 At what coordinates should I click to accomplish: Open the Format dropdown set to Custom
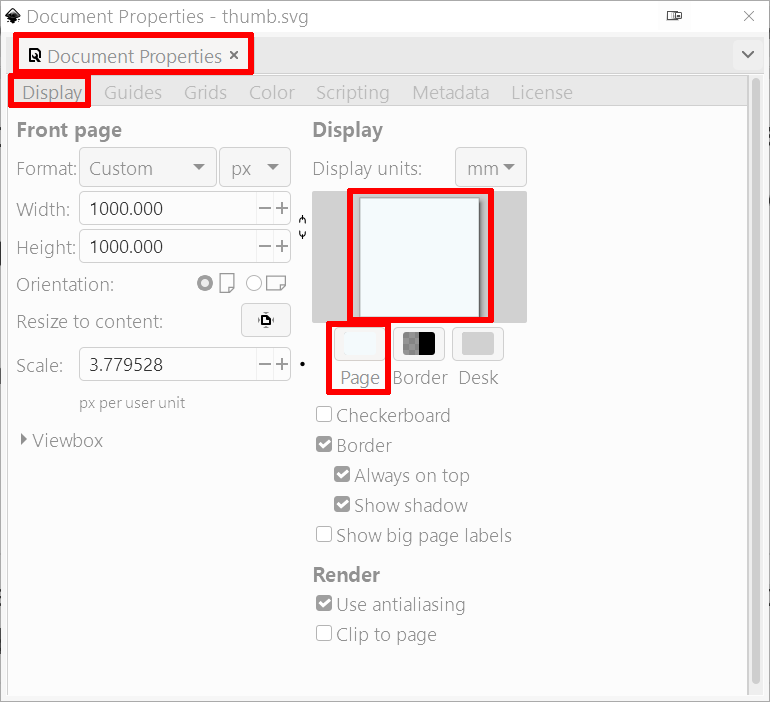[148, 167]
